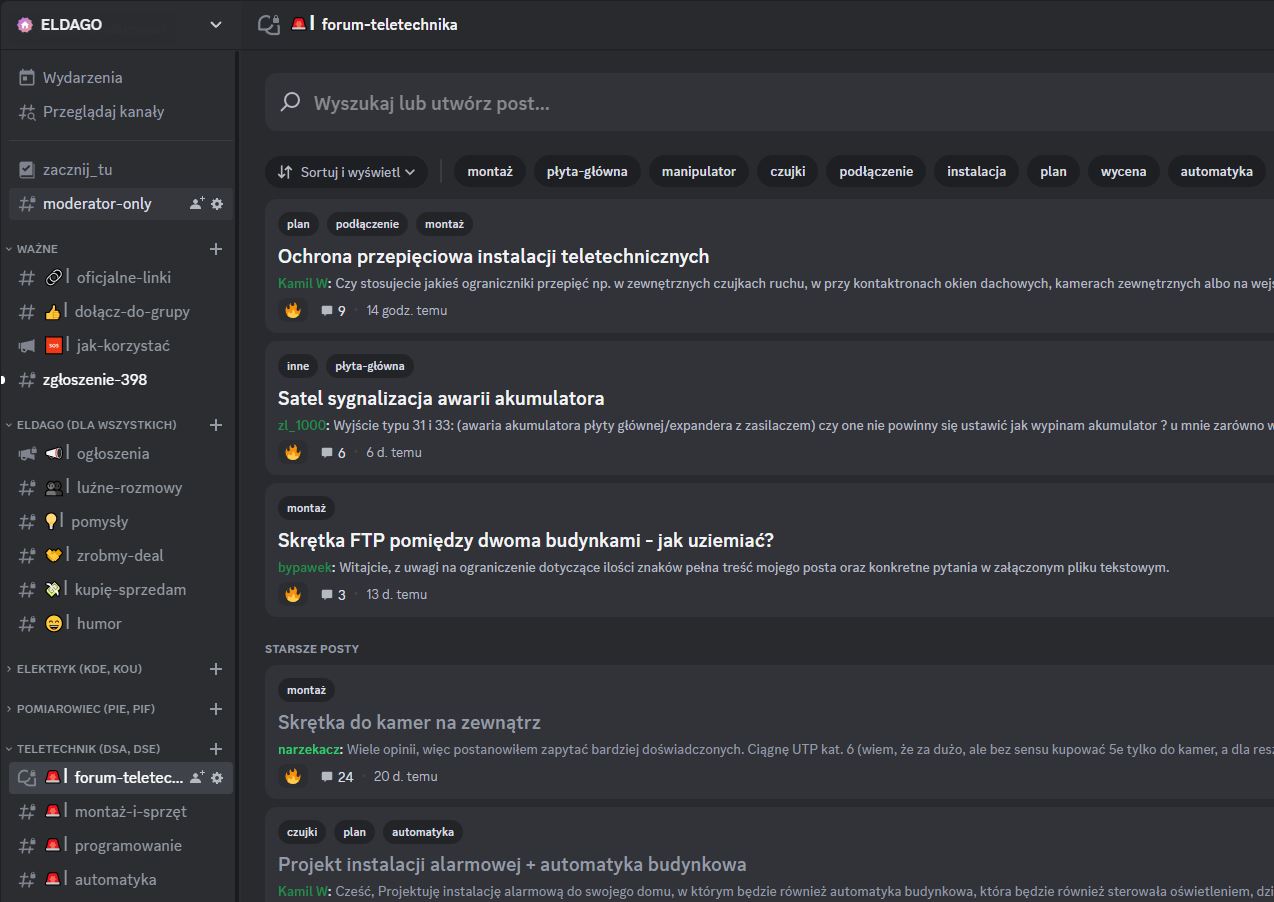Toggle the montaż tag filter
This screenshot has height=902, width=1274.
click(490, 171)
